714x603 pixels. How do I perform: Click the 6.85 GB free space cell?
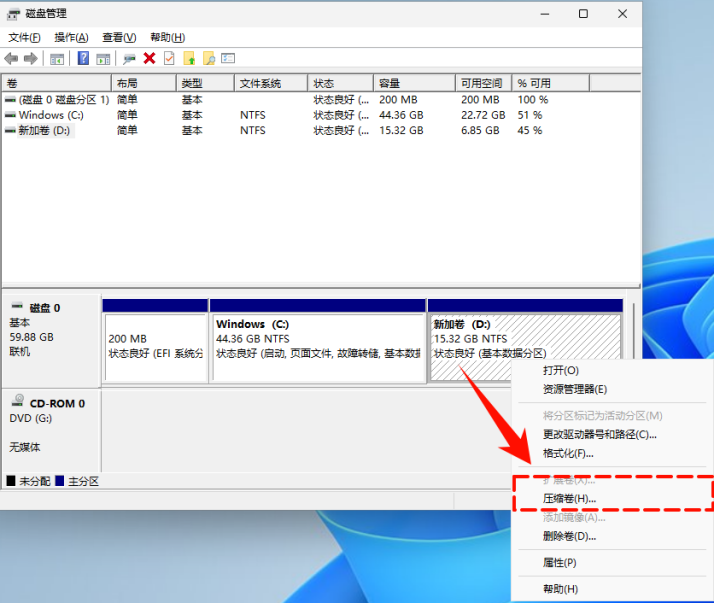(x=480, y=131)
